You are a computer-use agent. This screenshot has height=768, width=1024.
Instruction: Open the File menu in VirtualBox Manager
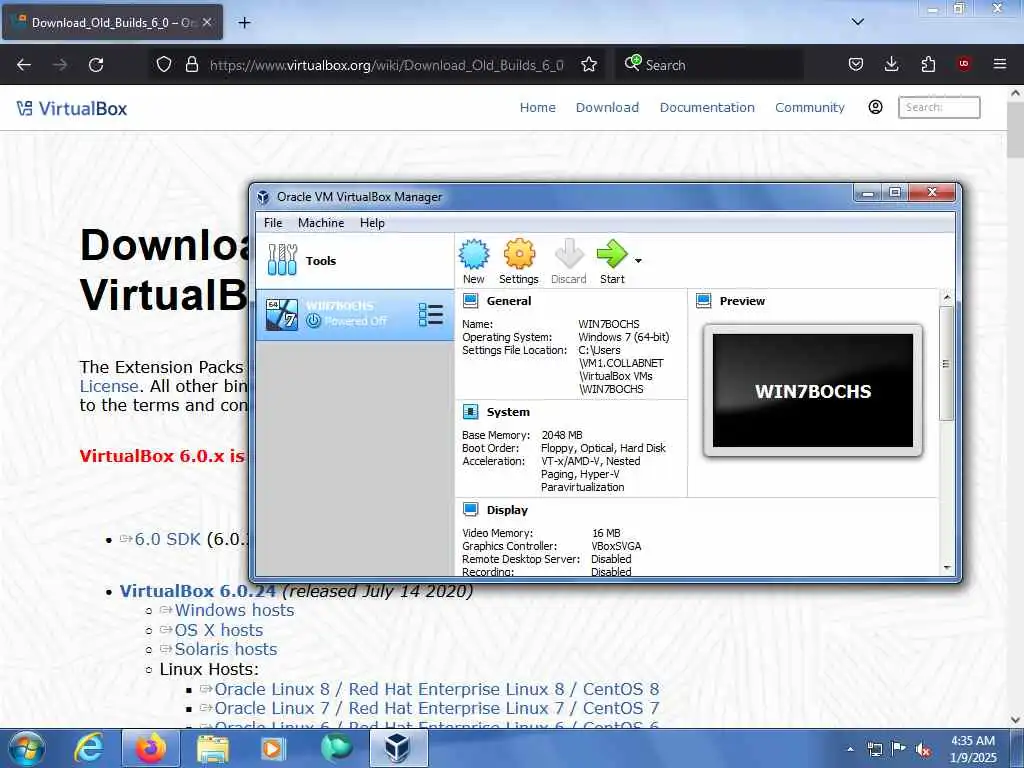273,223
